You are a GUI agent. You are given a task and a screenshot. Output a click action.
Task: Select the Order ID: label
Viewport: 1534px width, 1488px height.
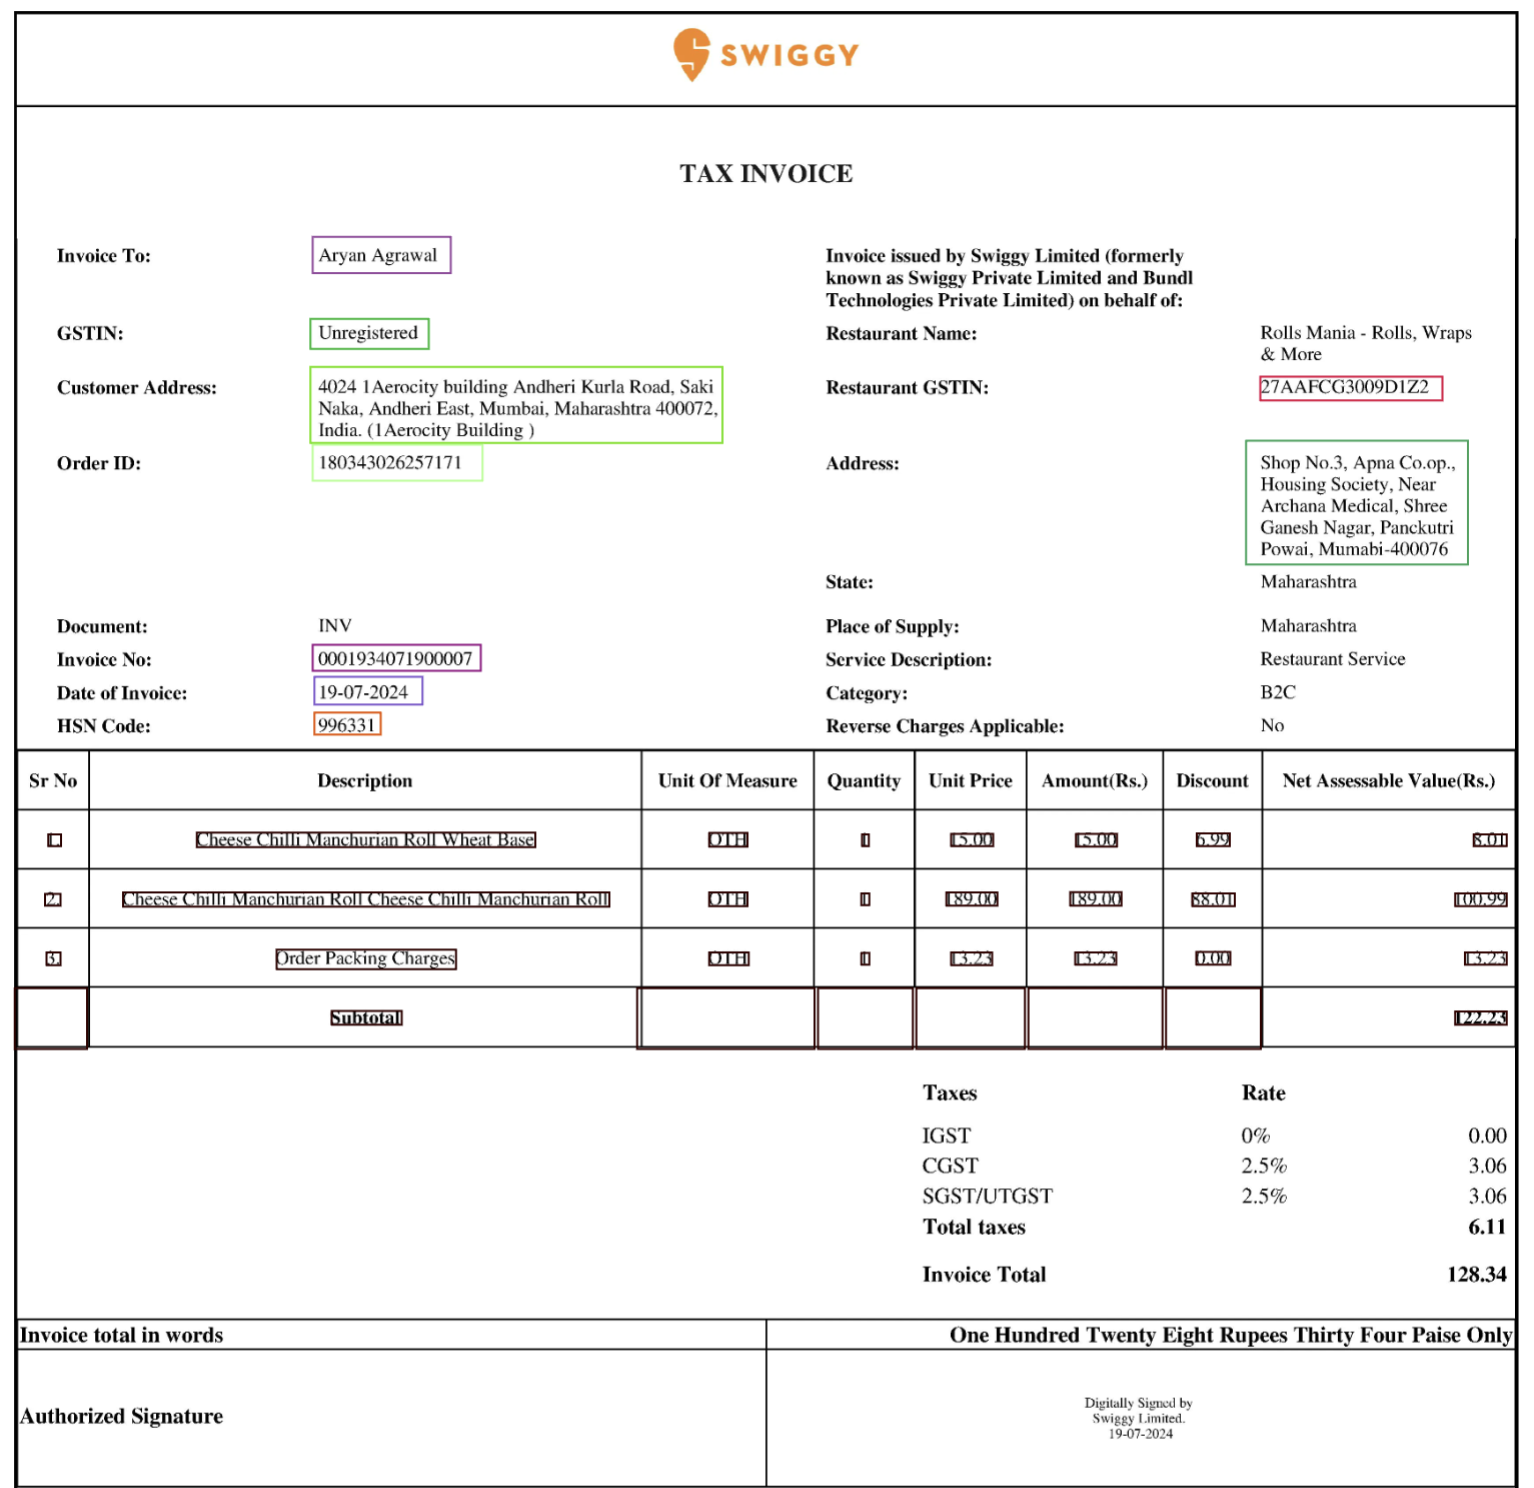(99, 464)
